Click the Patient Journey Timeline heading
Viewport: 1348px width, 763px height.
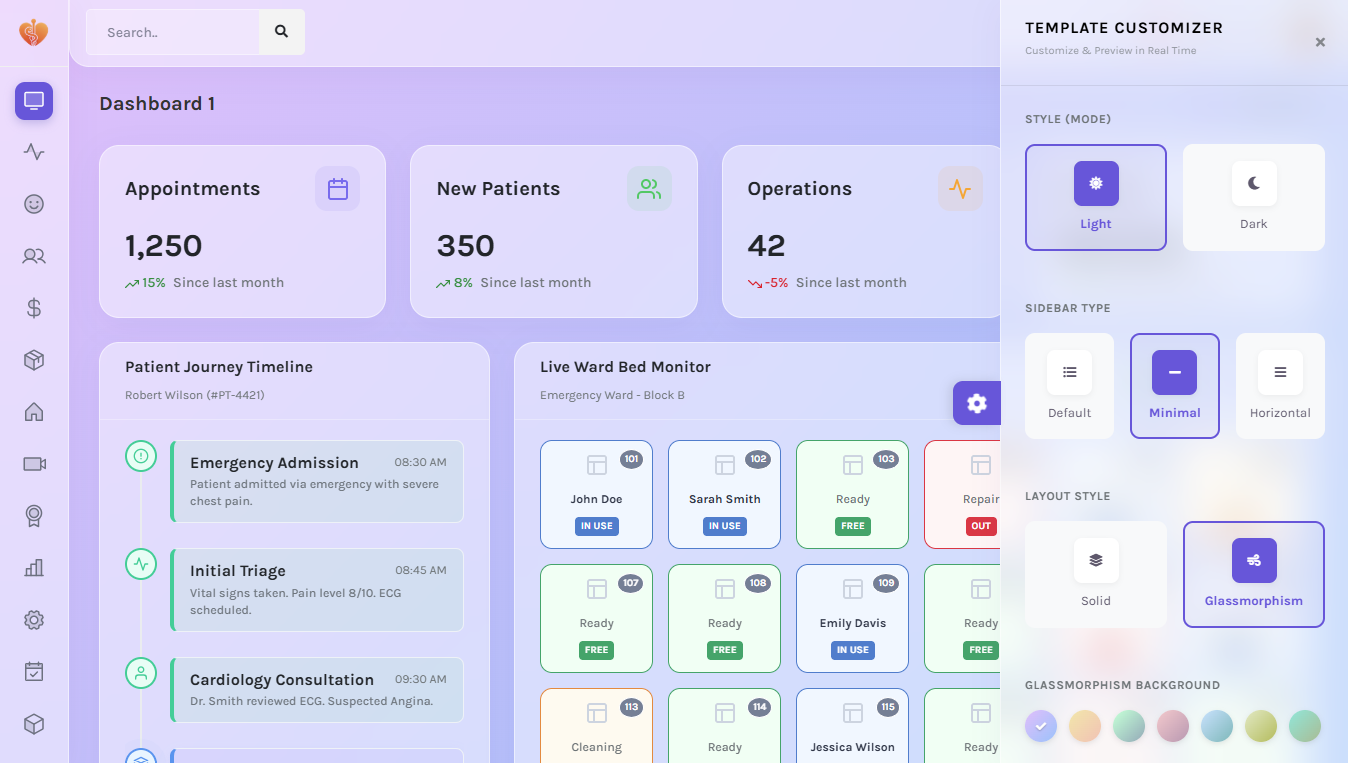pyautogui.click(x=219, y=367)
